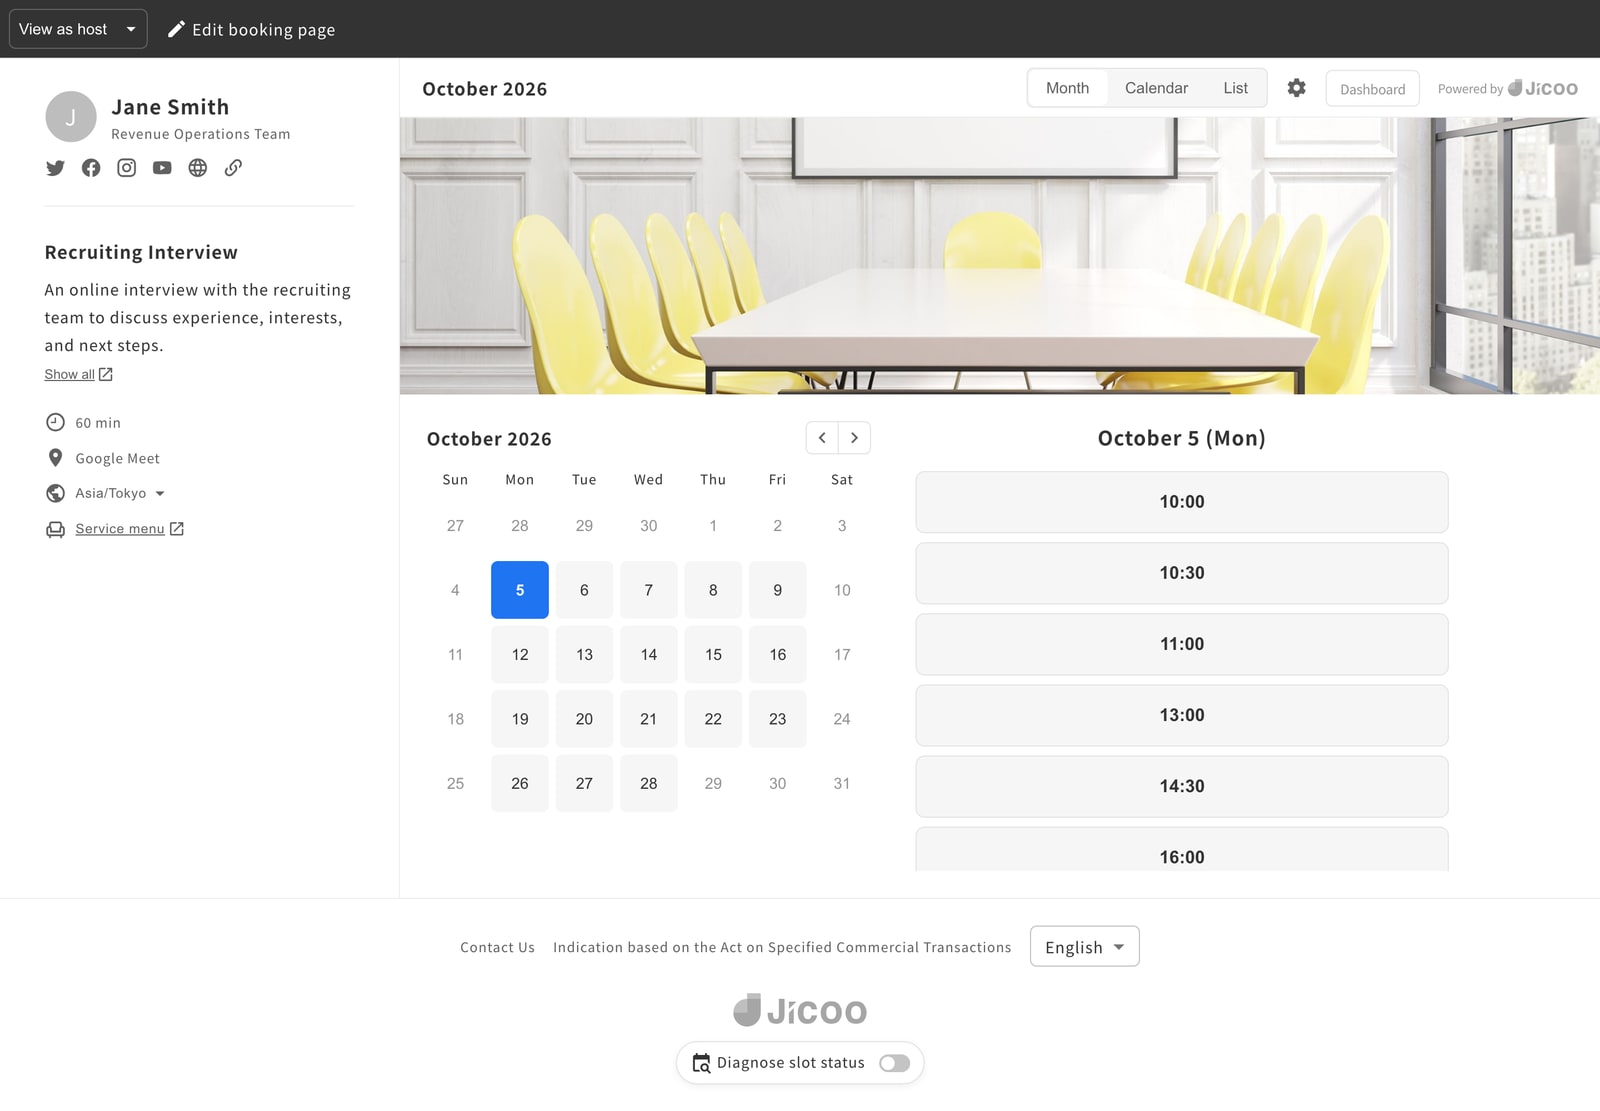Viewport: 1600px width, 1111px height.
Task: Open settings with the gear icon
Action: 1296,88
